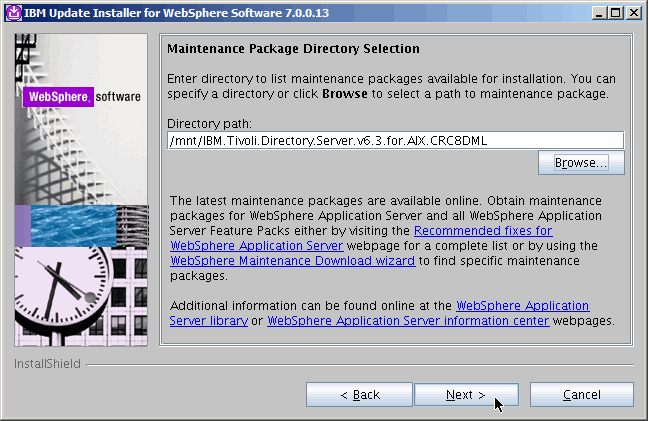Minimize the Update Installer window

[x=598, y=12]
